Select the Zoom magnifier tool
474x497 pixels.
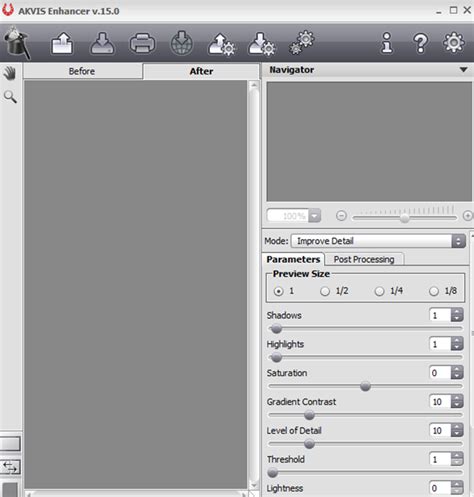coord(10,97)
